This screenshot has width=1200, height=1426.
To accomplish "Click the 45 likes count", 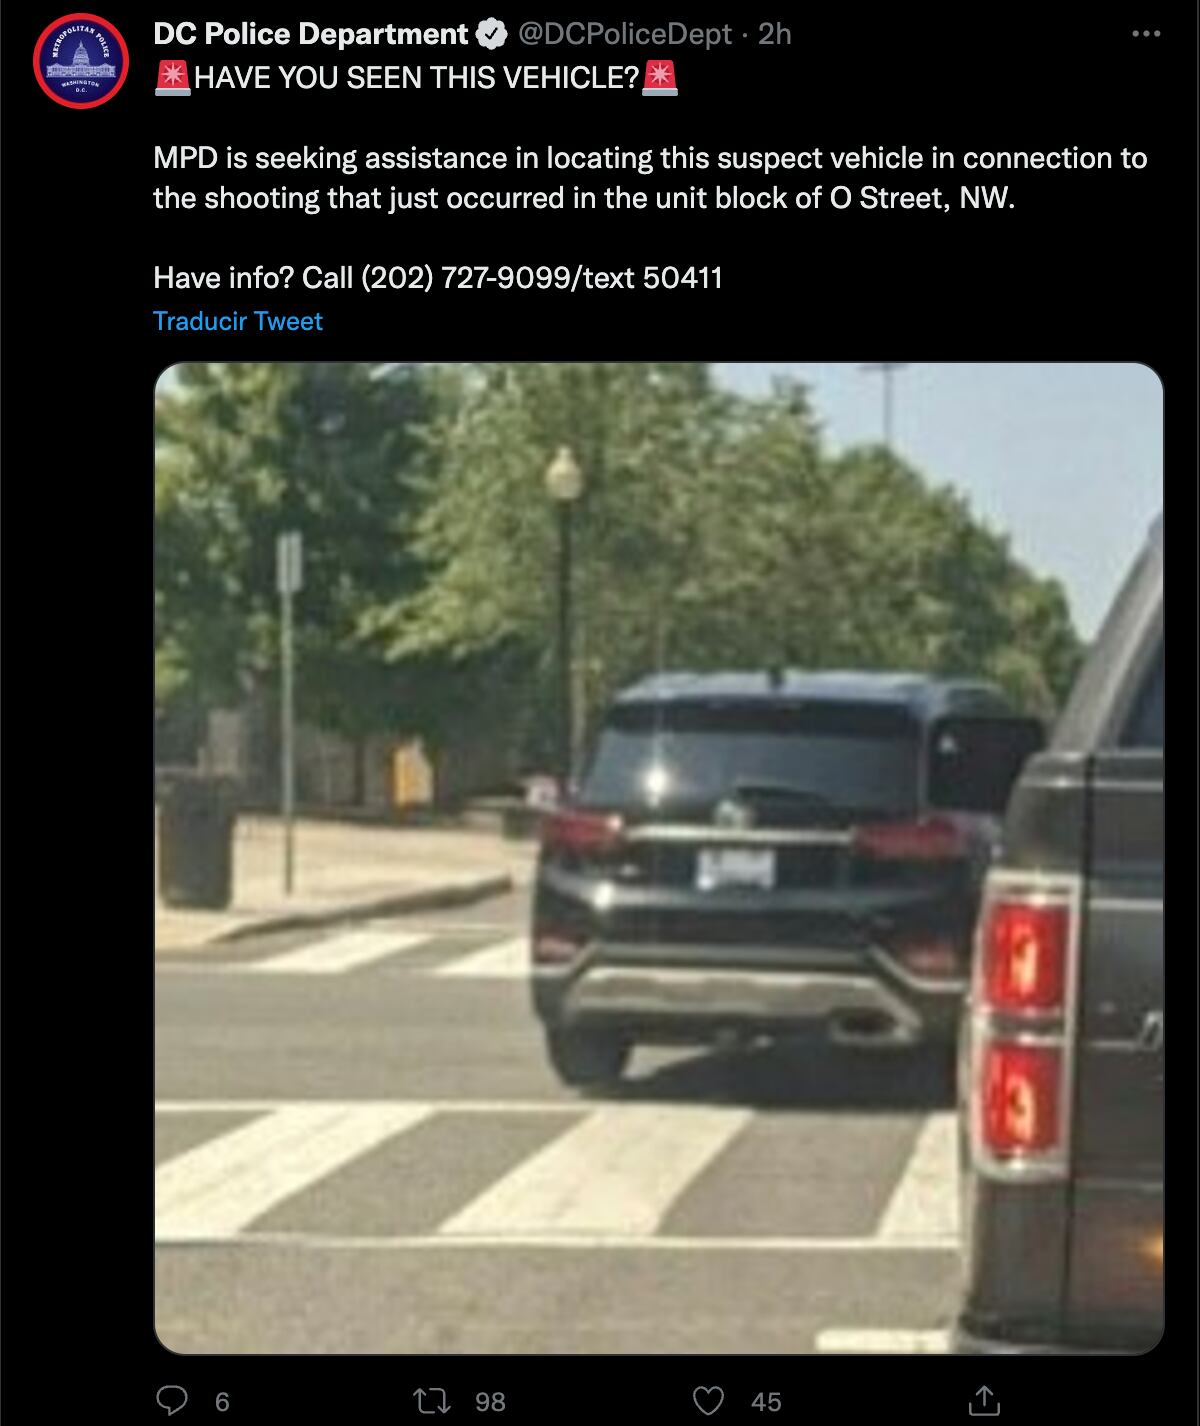I will tap(766, 1402).
